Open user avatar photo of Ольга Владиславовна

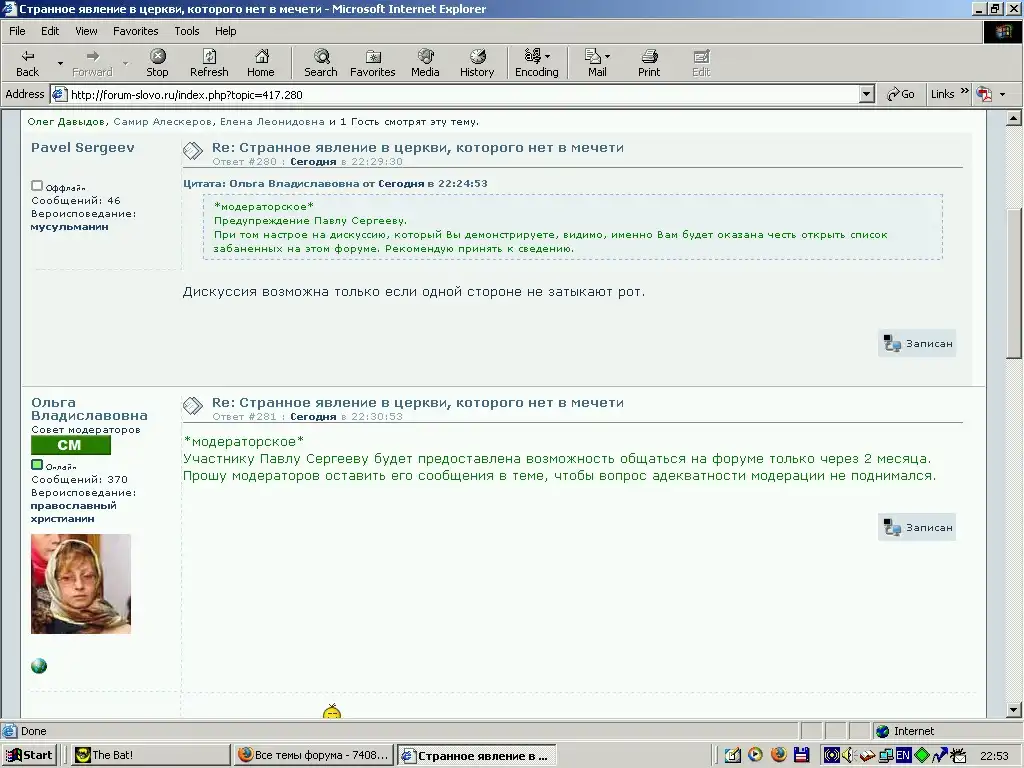81,583
